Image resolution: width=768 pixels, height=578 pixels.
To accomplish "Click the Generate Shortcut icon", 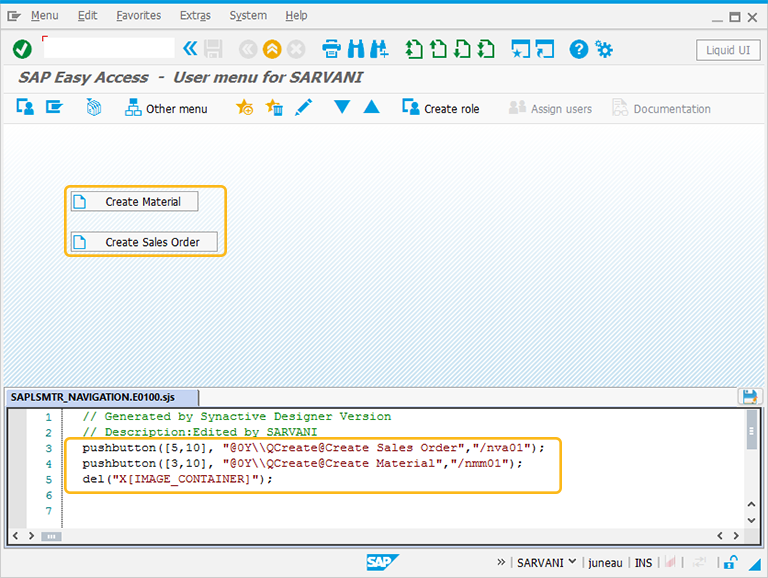I will pos(545,49).
